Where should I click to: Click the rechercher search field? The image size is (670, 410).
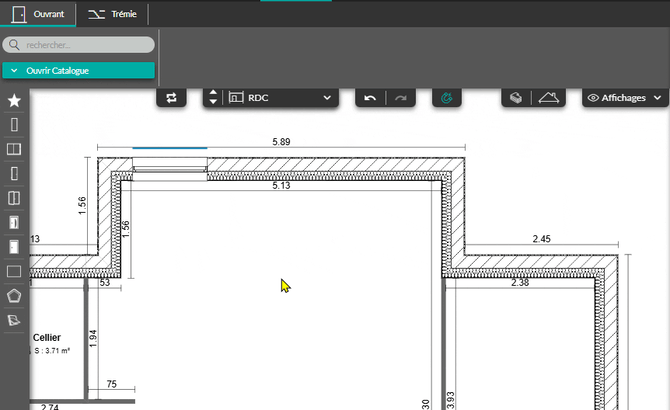(79, 45)
